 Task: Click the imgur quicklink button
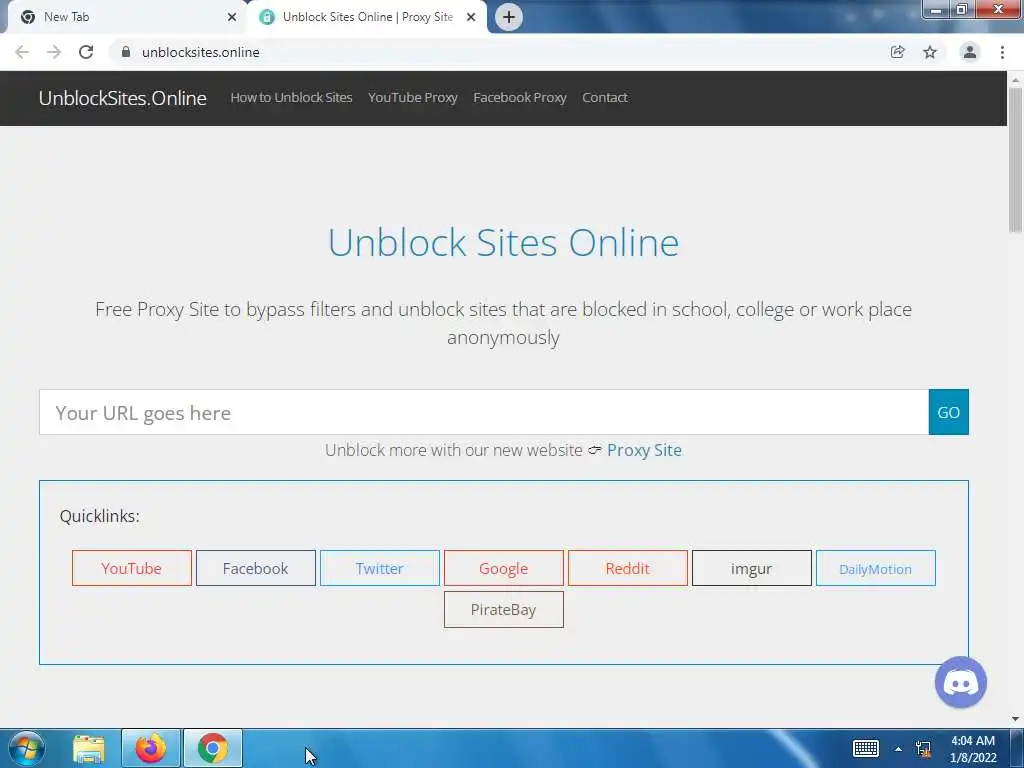pyautogui.click(x=752, y=568)
